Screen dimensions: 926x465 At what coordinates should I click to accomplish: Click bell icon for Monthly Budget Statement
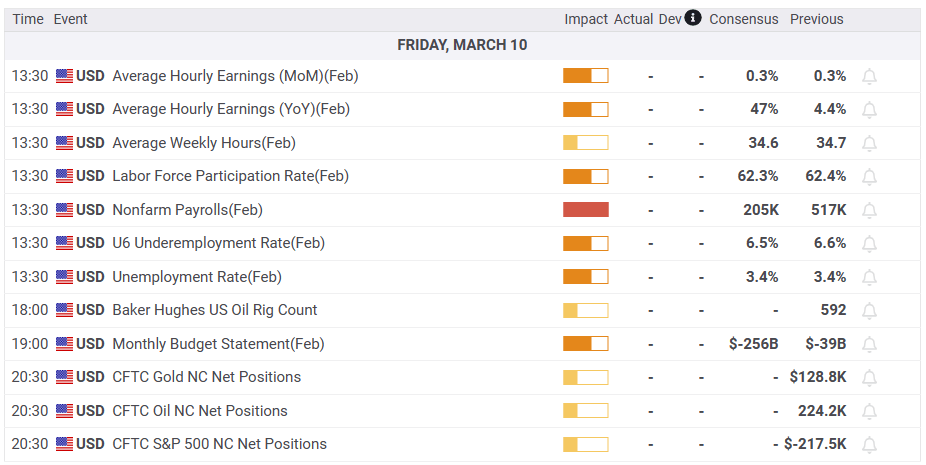(x=869, y=344)
